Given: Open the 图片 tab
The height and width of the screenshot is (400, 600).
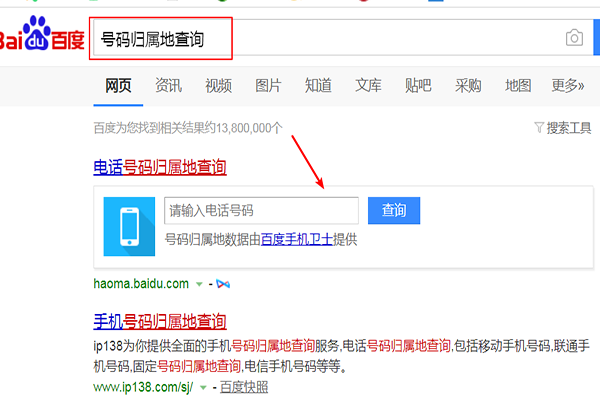Looking at the screenshot, I should (268, 85).
